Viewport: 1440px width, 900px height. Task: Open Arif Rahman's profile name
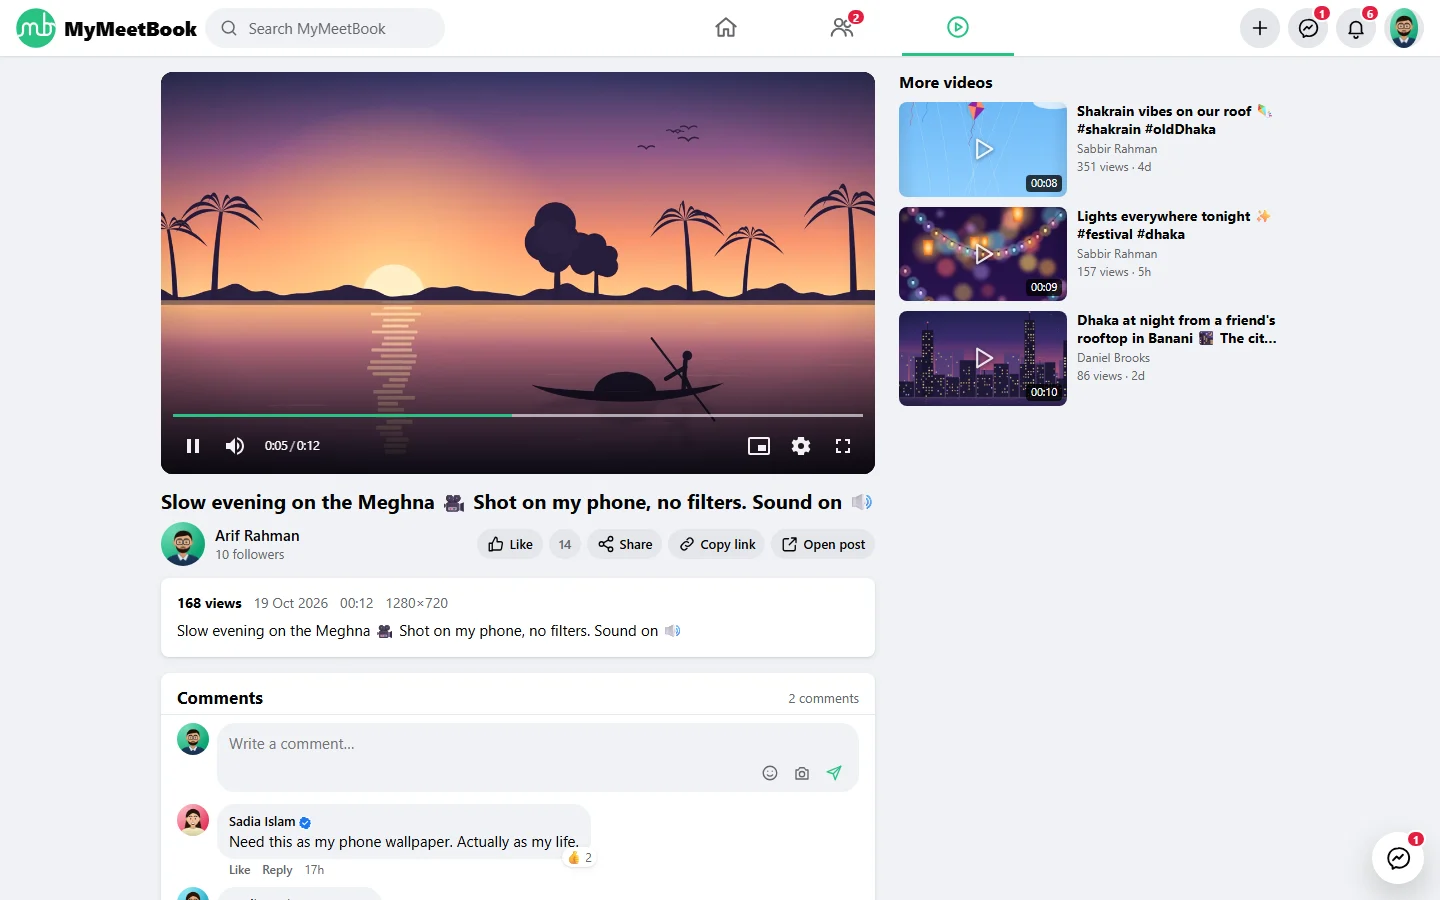[x=257, y=536]
